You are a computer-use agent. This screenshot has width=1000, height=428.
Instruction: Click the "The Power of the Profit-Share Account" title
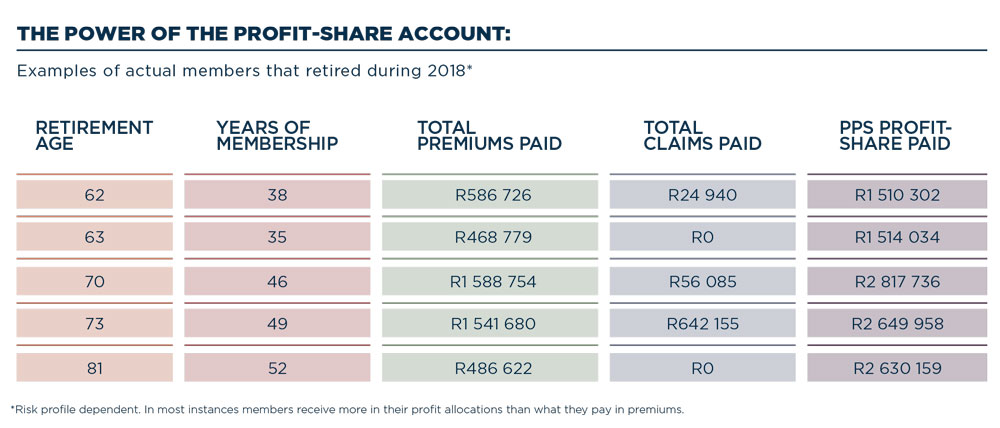click(x=264, y=34)
